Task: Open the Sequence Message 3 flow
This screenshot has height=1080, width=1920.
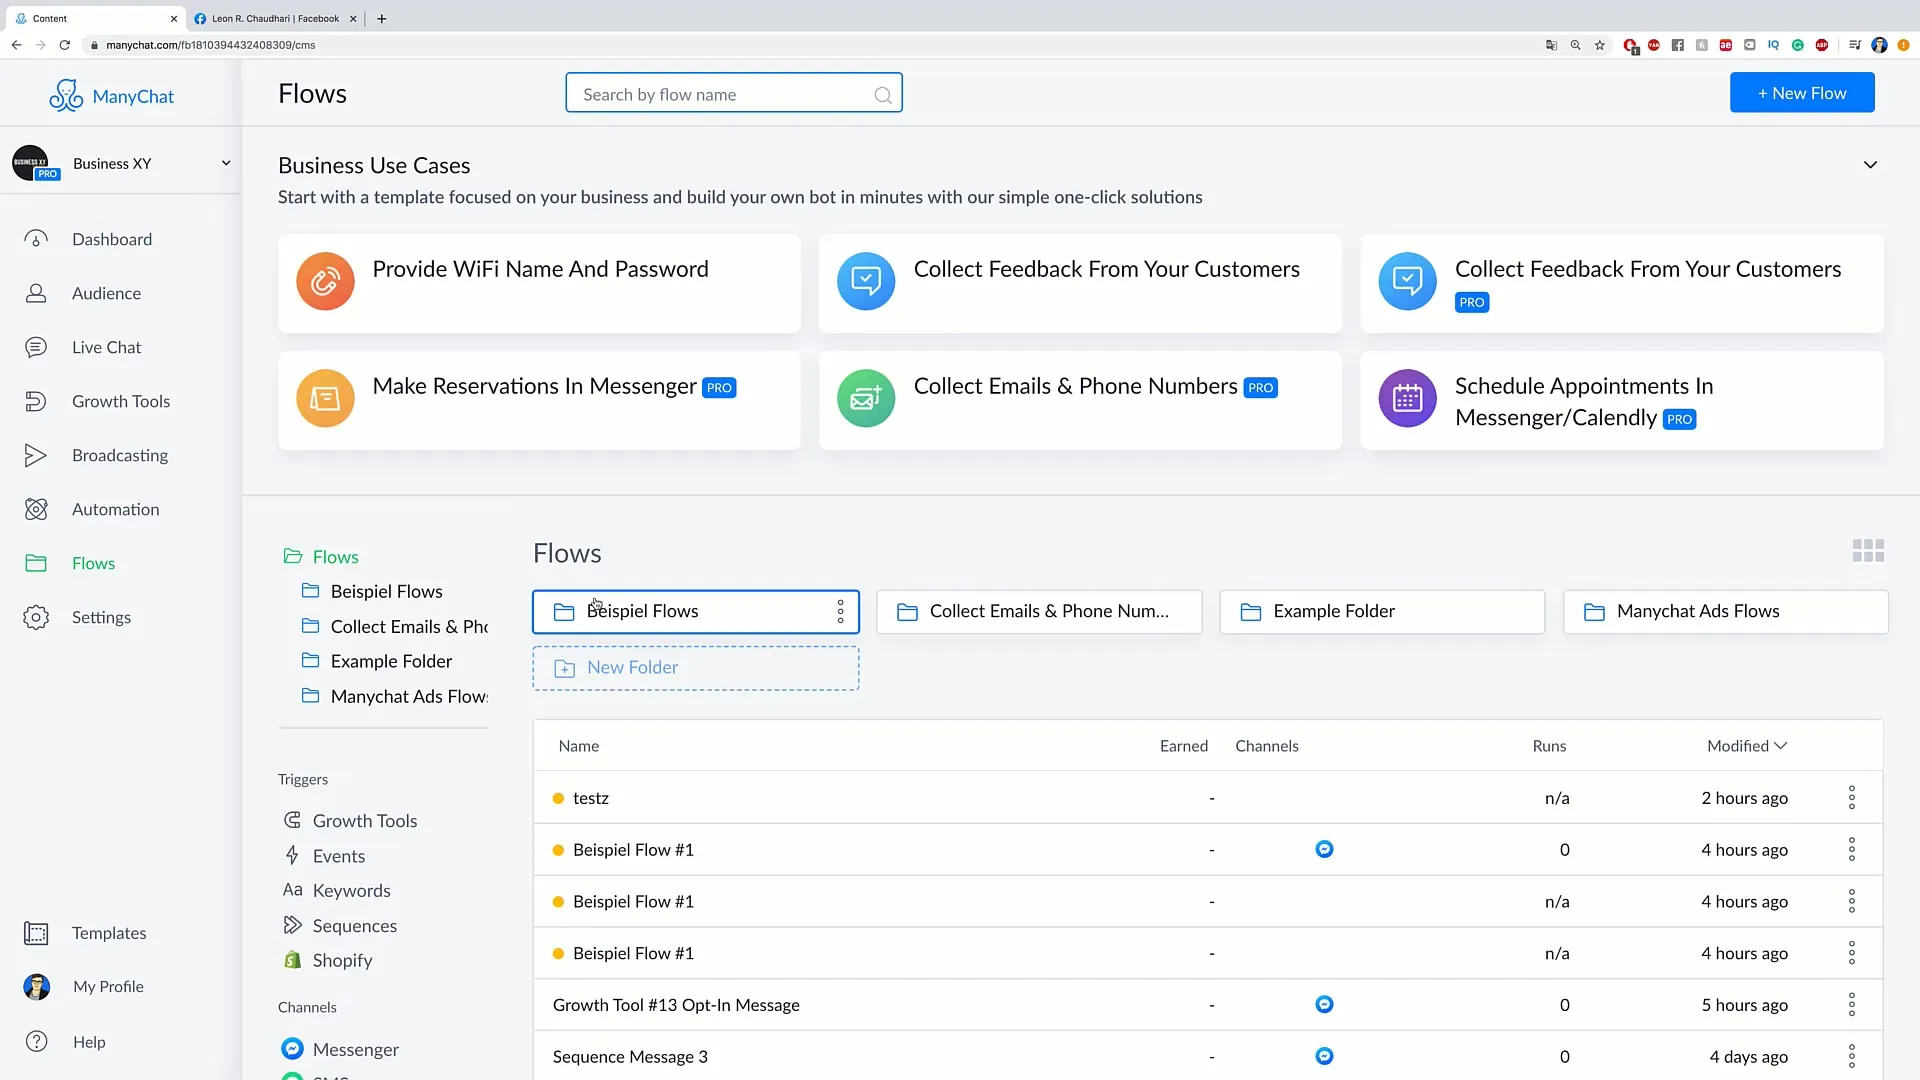Action: click(630, 1057)
